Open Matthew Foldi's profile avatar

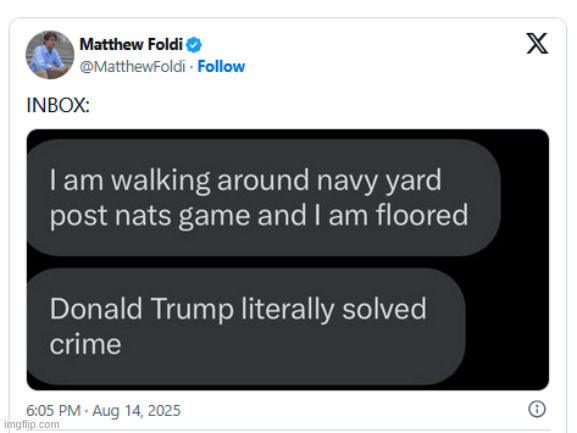point(50,55)
